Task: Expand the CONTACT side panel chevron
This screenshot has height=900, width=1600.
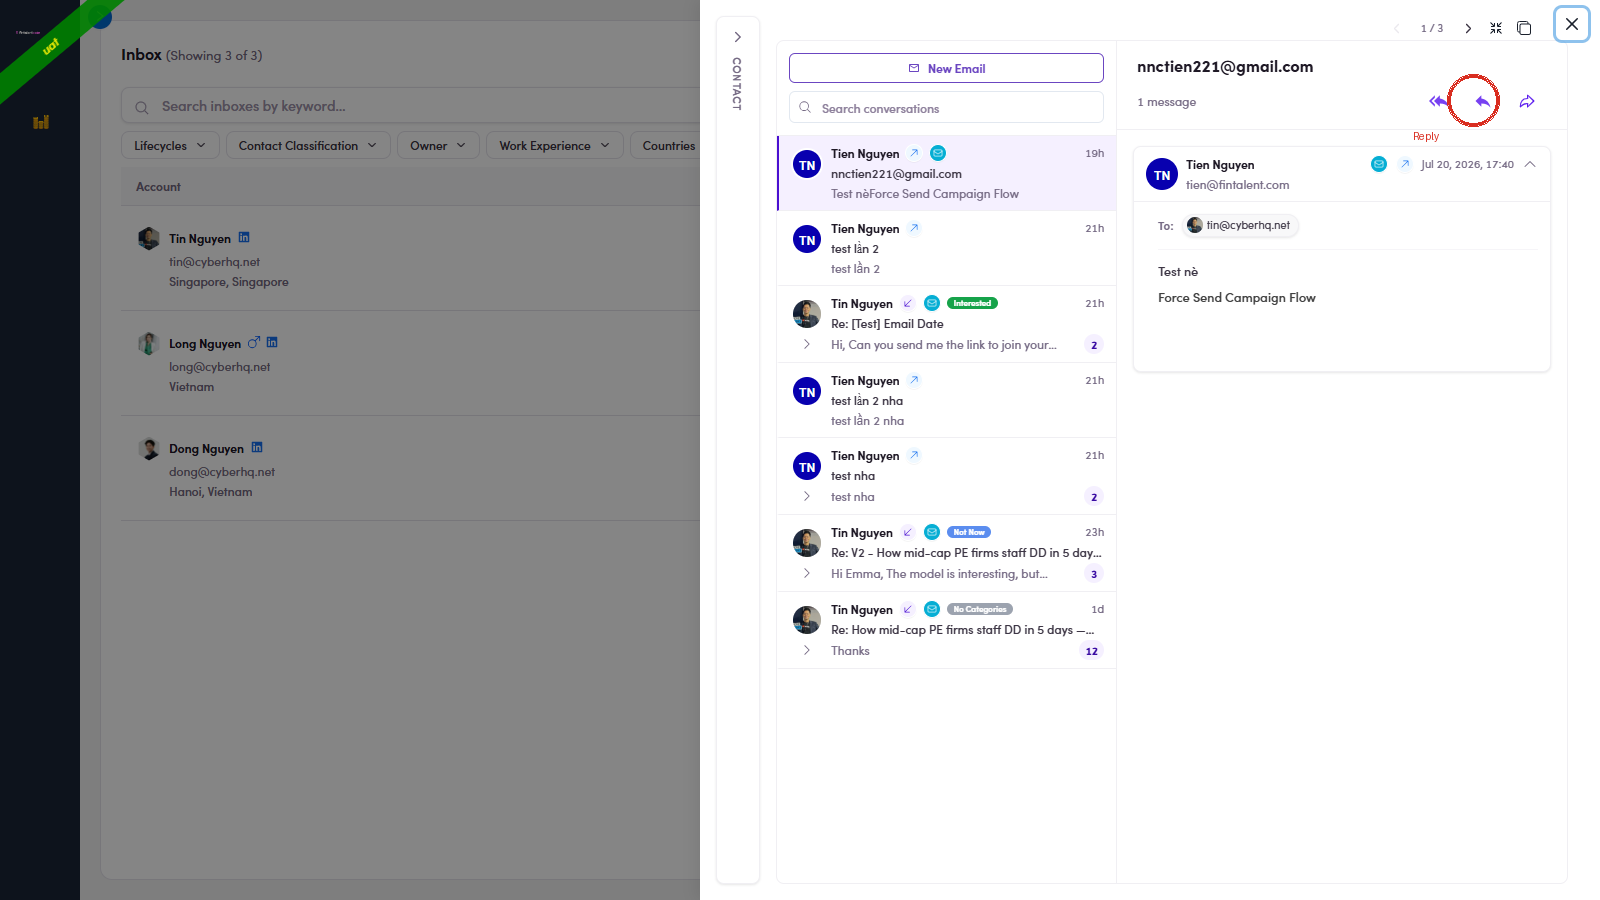Action: click(737, 37)
